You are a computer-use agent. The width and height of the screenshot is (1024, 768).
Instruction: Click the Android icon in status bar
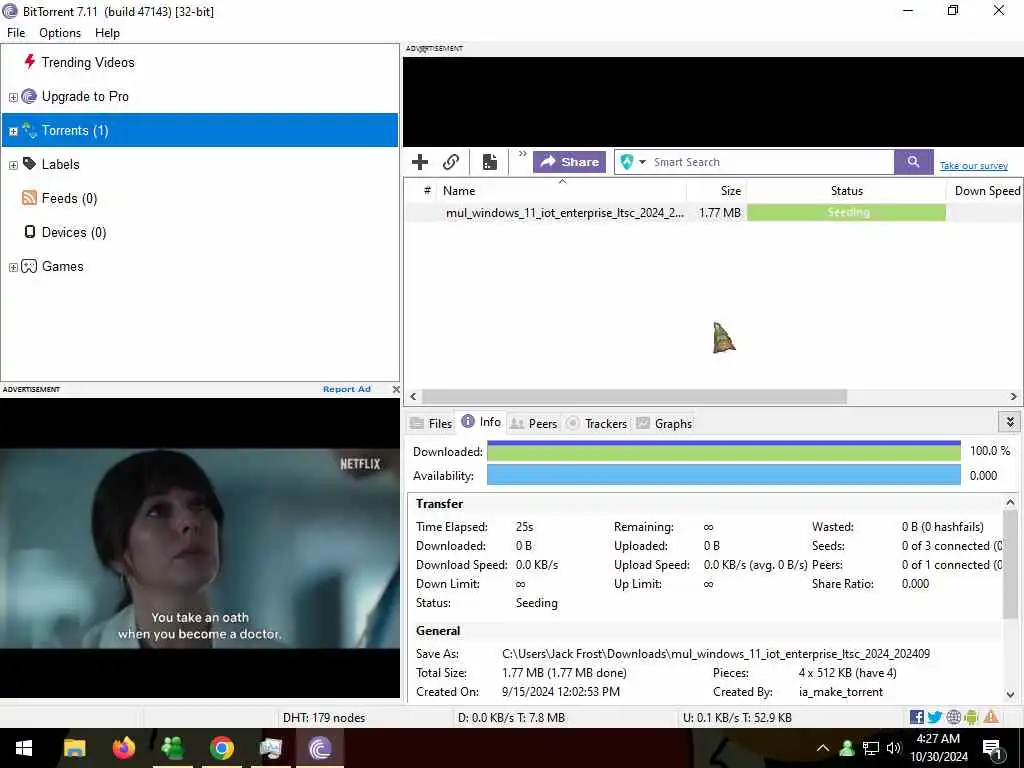[x=971, y=717]
